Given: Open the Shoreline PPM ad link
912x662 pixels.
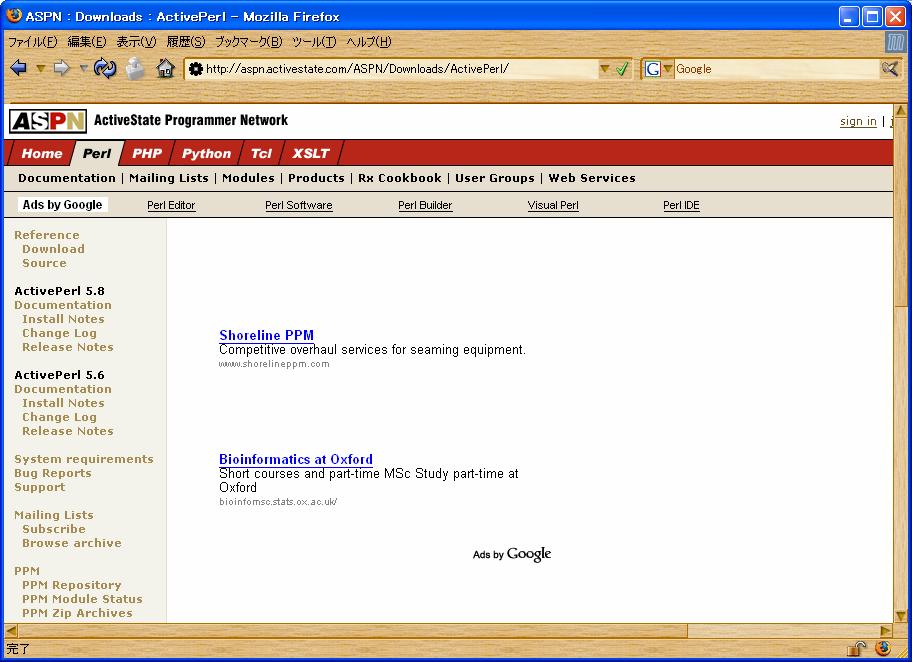Looking at the screenshot, I should [x=266, y=335].
